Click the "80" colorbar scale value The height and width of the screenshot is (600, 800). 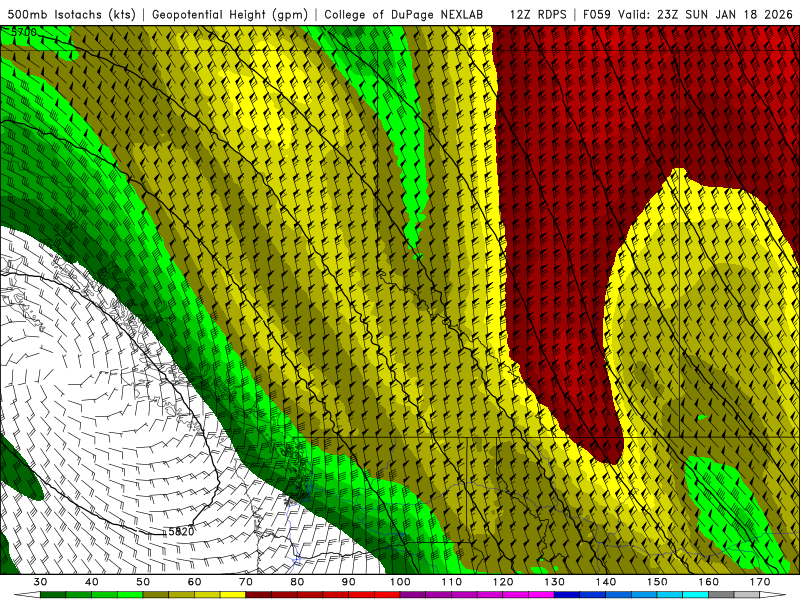pyautogui.click(x=297, y=582)
